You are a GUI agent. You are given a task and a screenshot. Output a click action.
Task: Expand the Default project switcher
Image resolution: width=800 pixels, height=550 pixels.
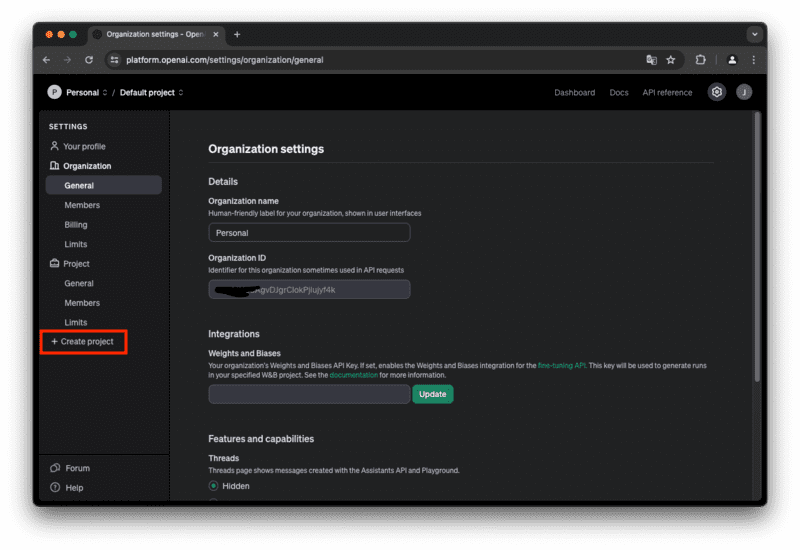(152, 93)
